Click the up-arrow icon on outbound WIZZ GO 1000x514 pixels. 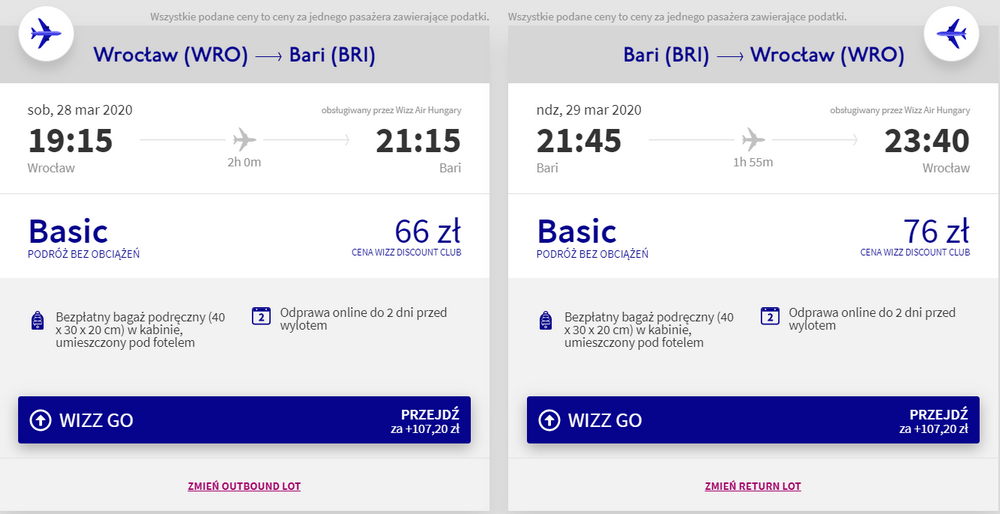41,421
